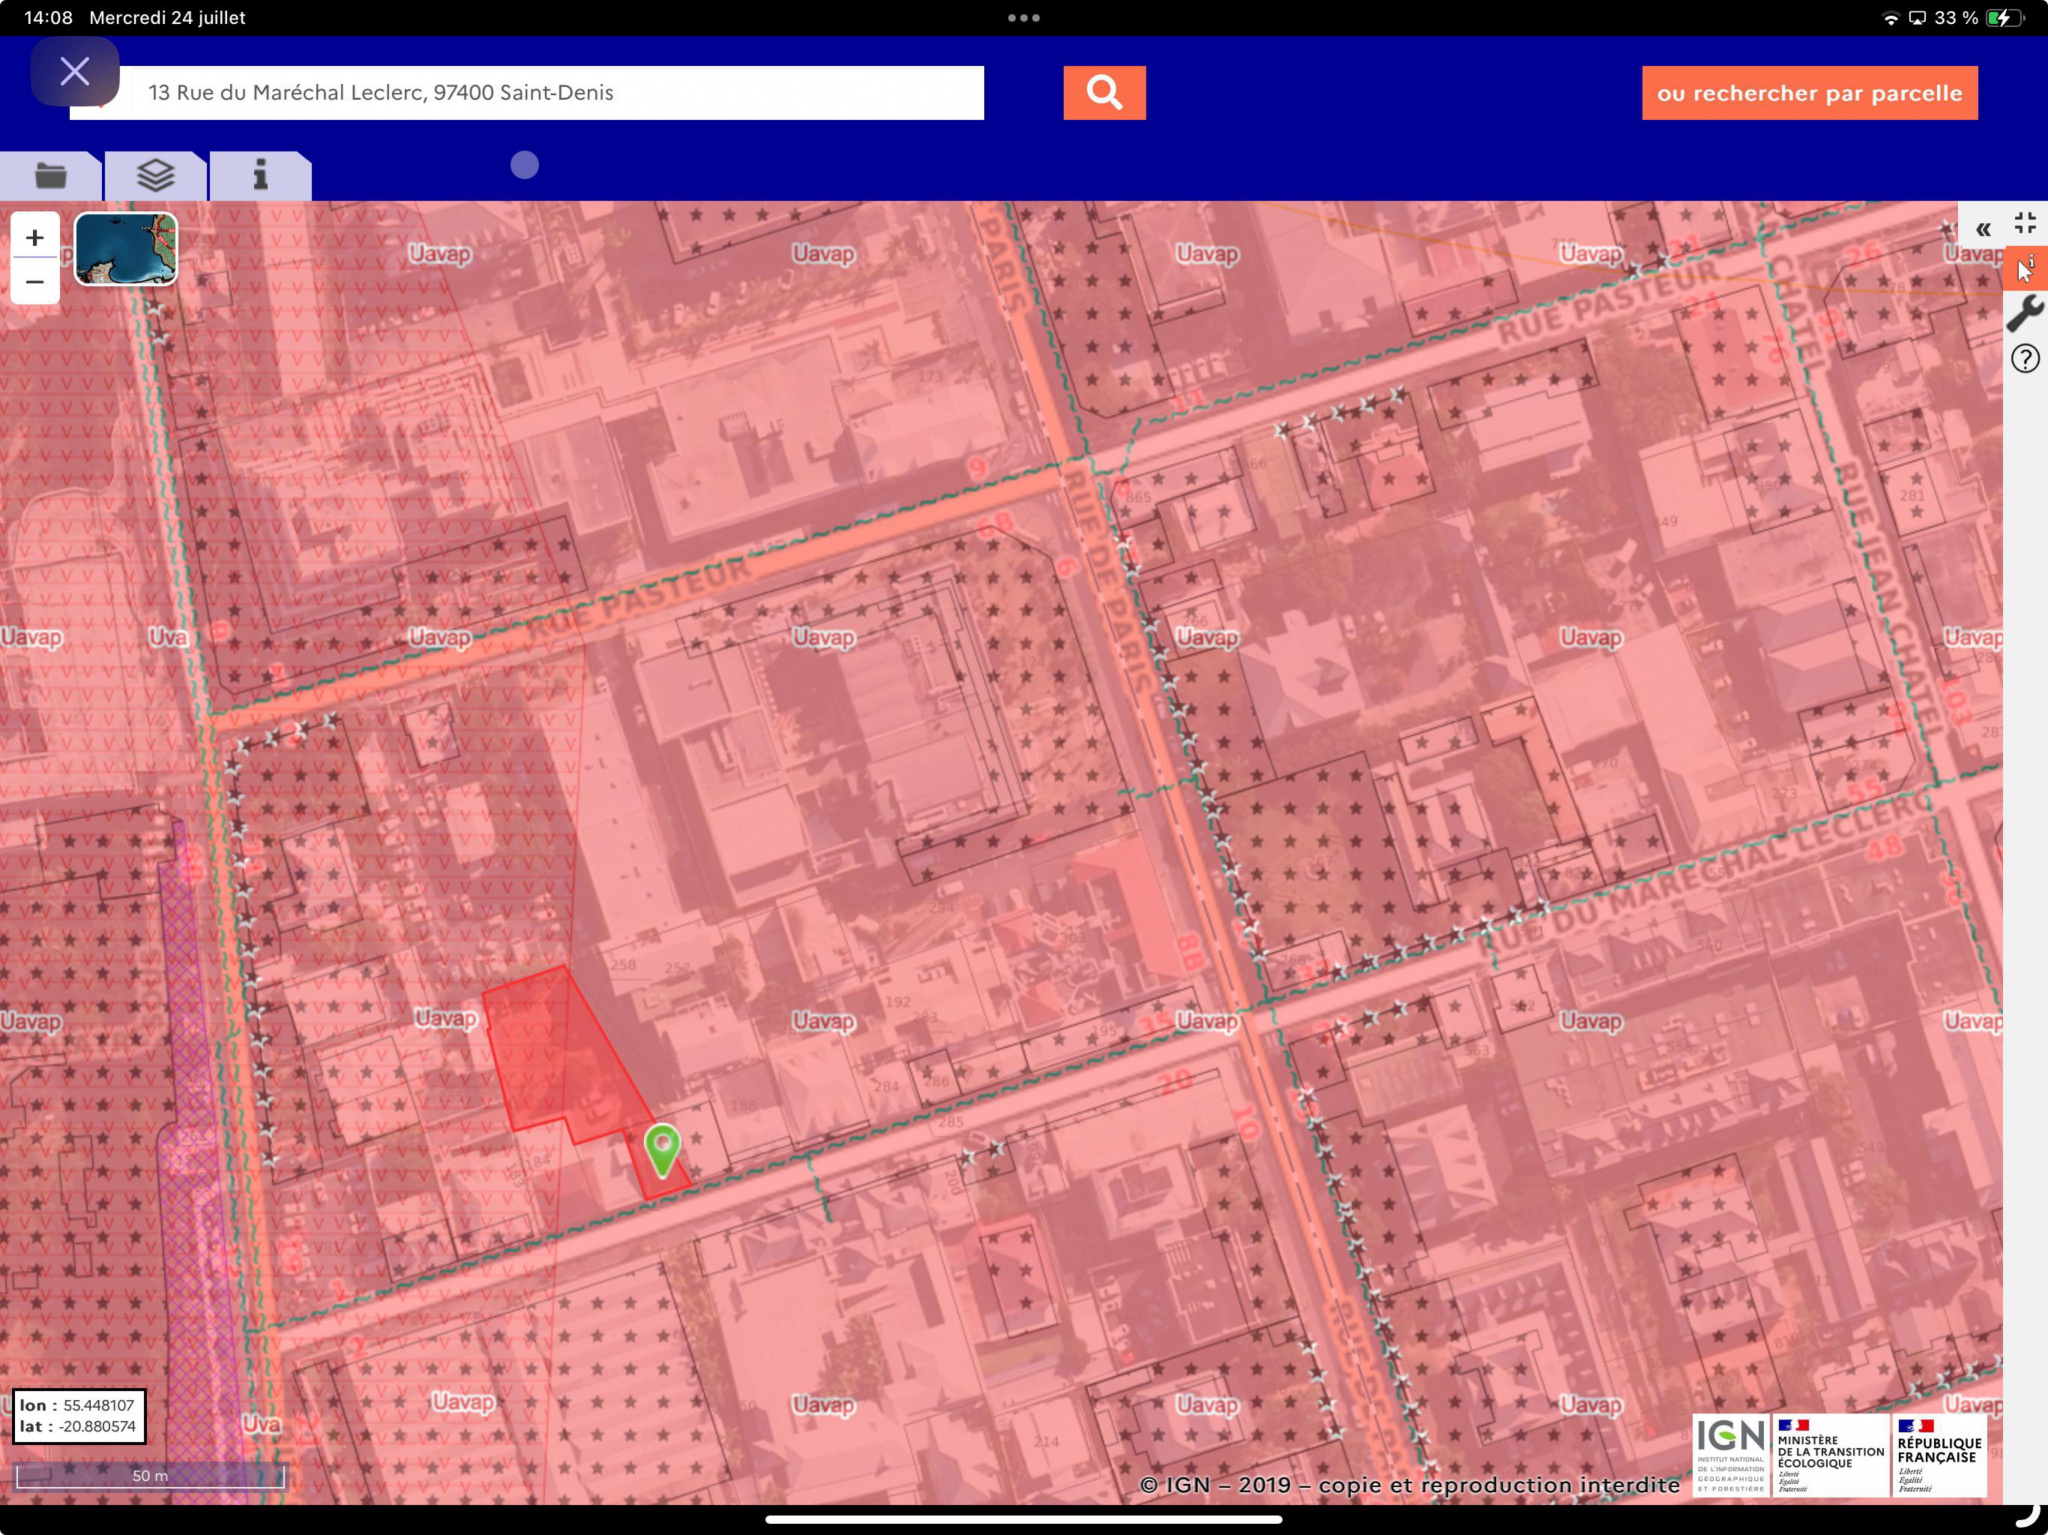The width and height of the screenshot is (2048, 1535).
Task: Open the folder tab
Action: point(50,176)
